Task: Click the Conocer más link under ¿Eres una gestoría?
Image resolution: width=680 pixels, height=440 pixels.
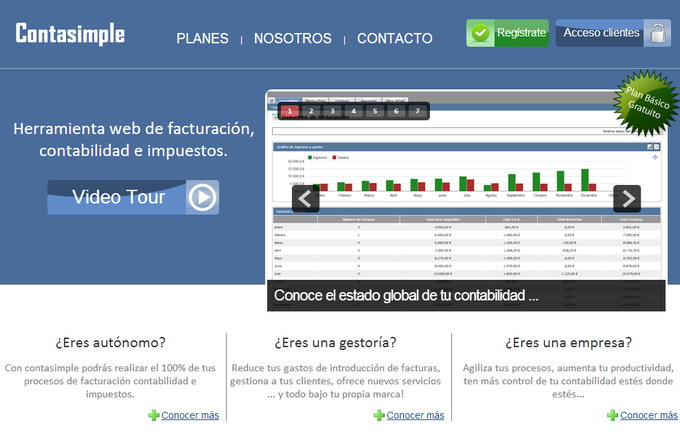Action: pyautogui.click(x=415, y=415)
